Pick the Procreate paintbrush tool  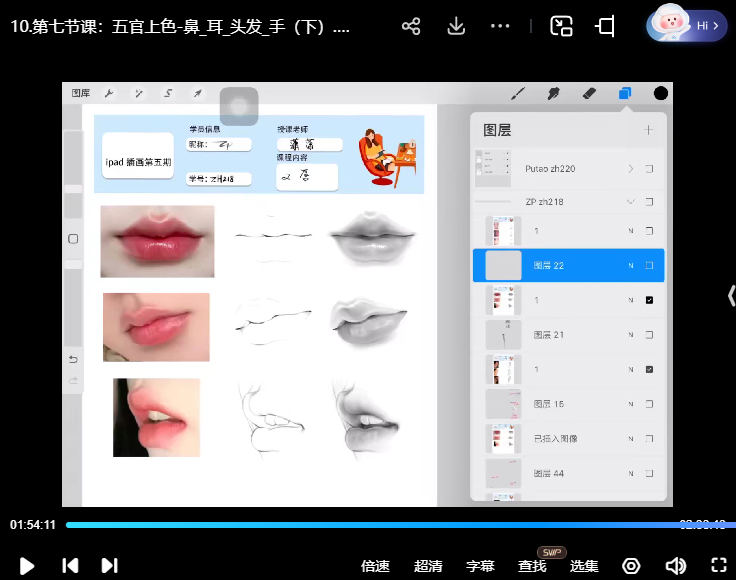tap(518, 93)
